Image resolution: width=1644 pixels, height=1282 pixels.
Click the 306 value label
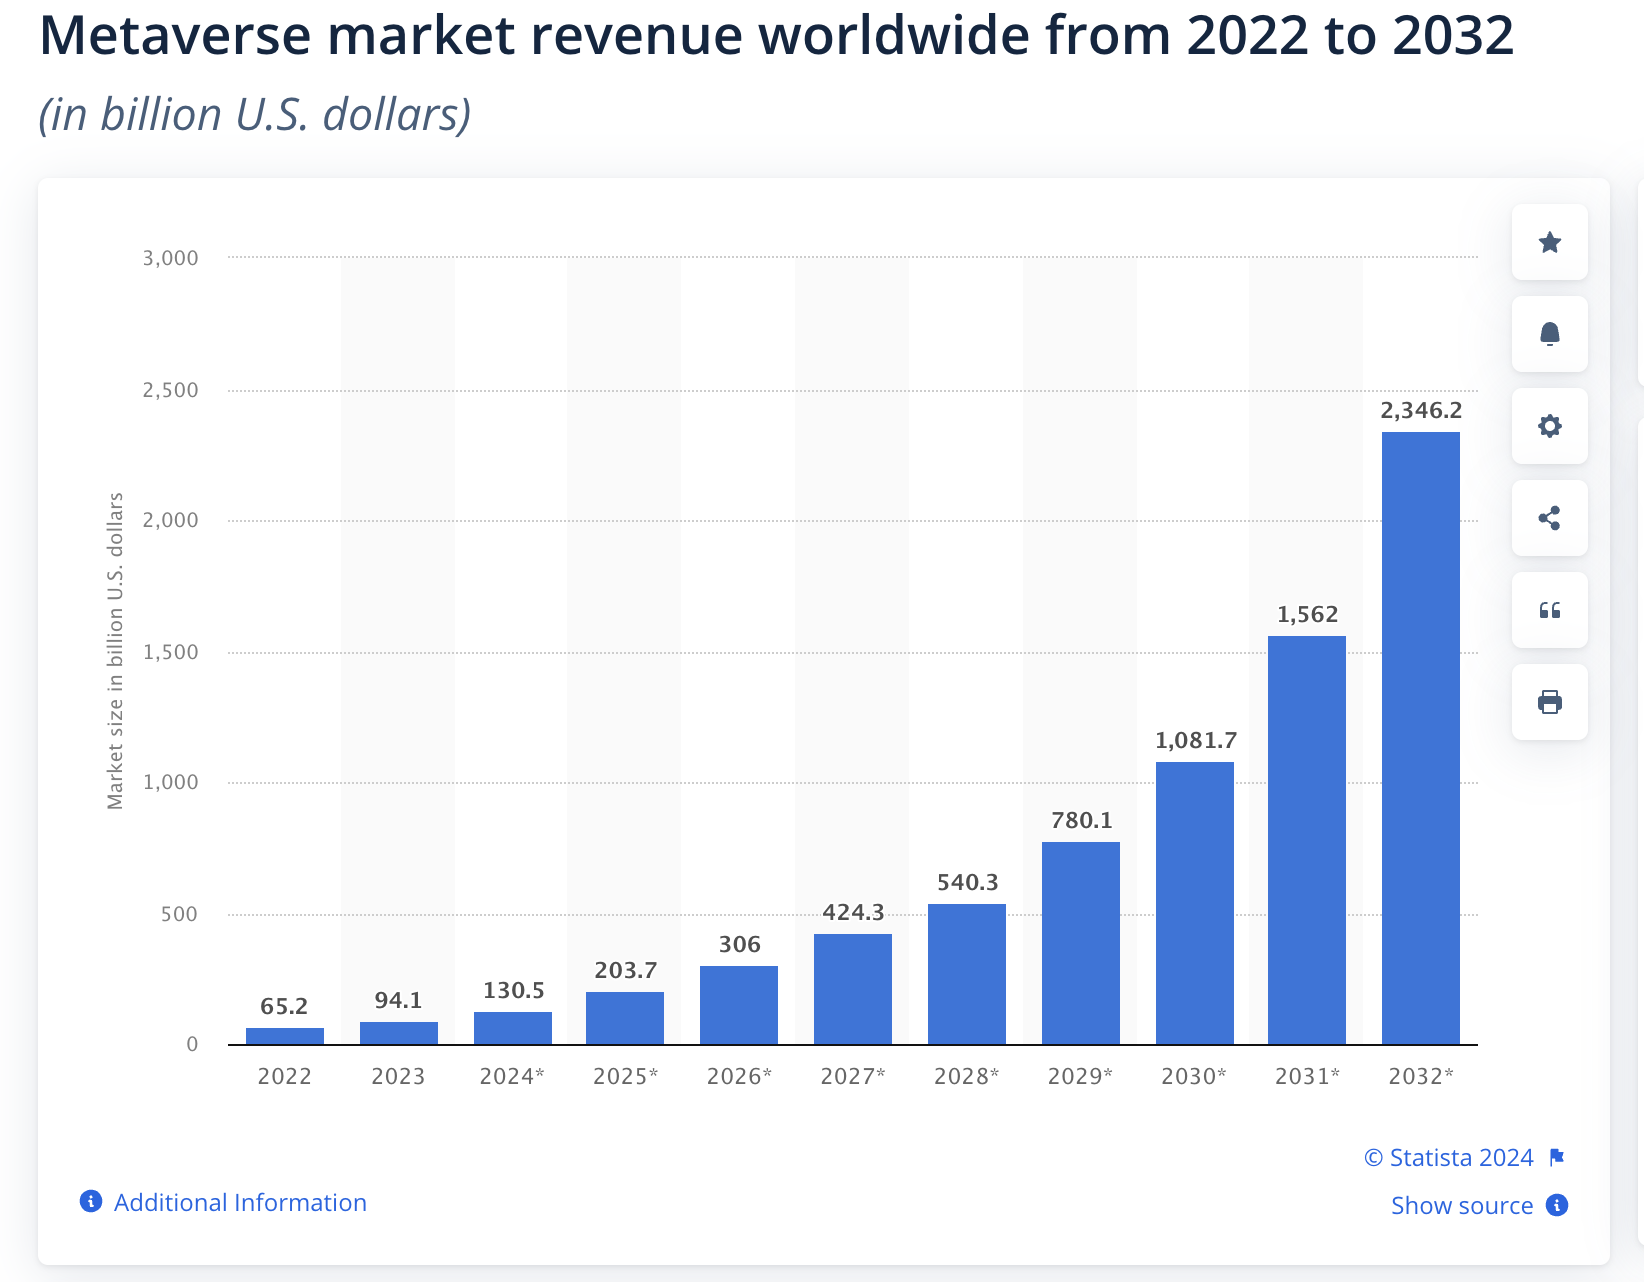click(x=740, y=944)
